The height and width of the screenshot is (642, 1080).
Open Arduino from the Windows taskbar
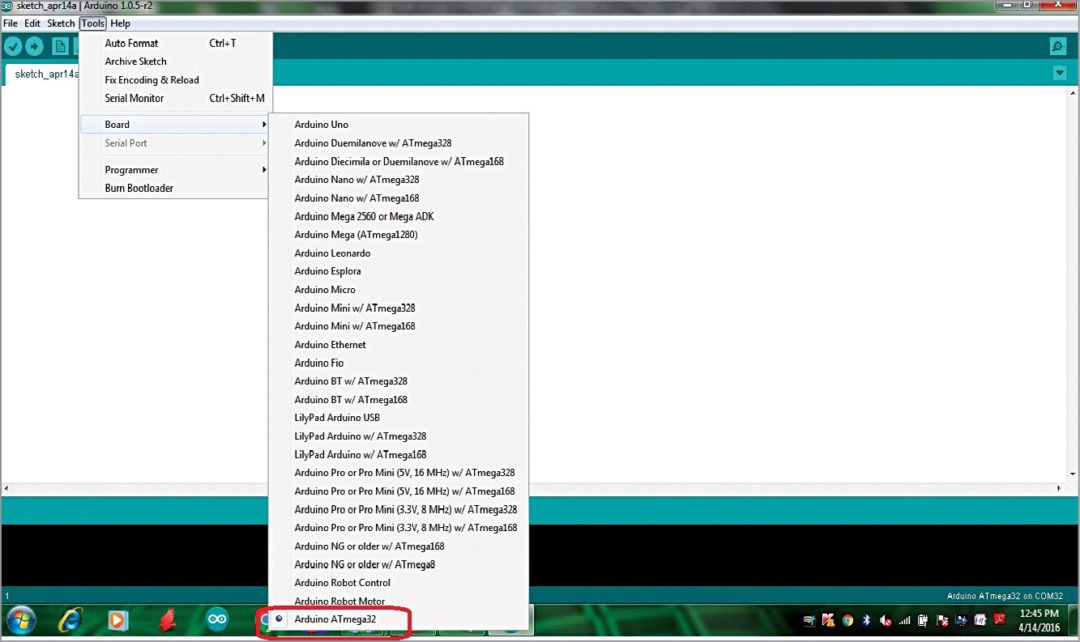coord(217,620)
